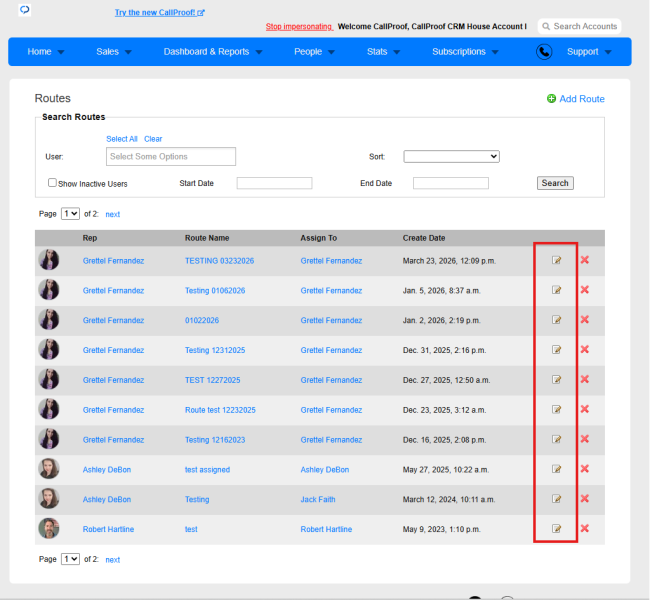This screenshot has width=650, height=600.
Task: Edit the test assigned route
Action: (556, 469)
